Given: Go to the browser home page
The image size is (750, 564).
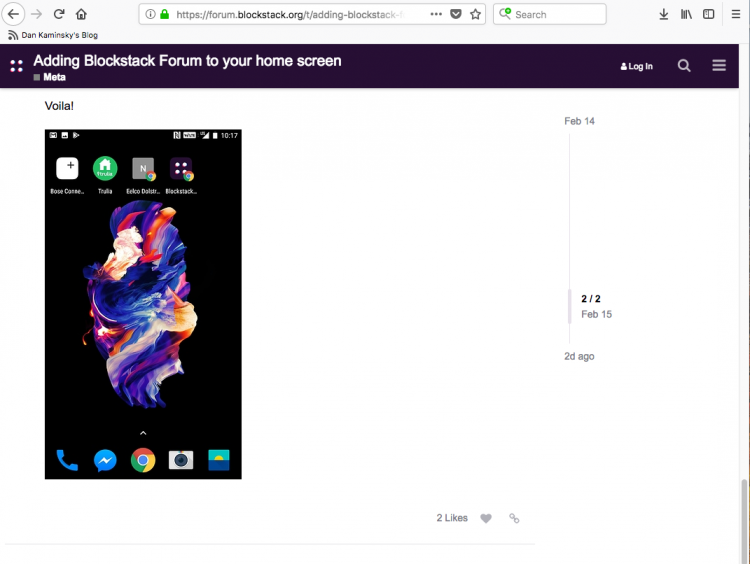Looking at the screenshot, I should click(81, 14).
